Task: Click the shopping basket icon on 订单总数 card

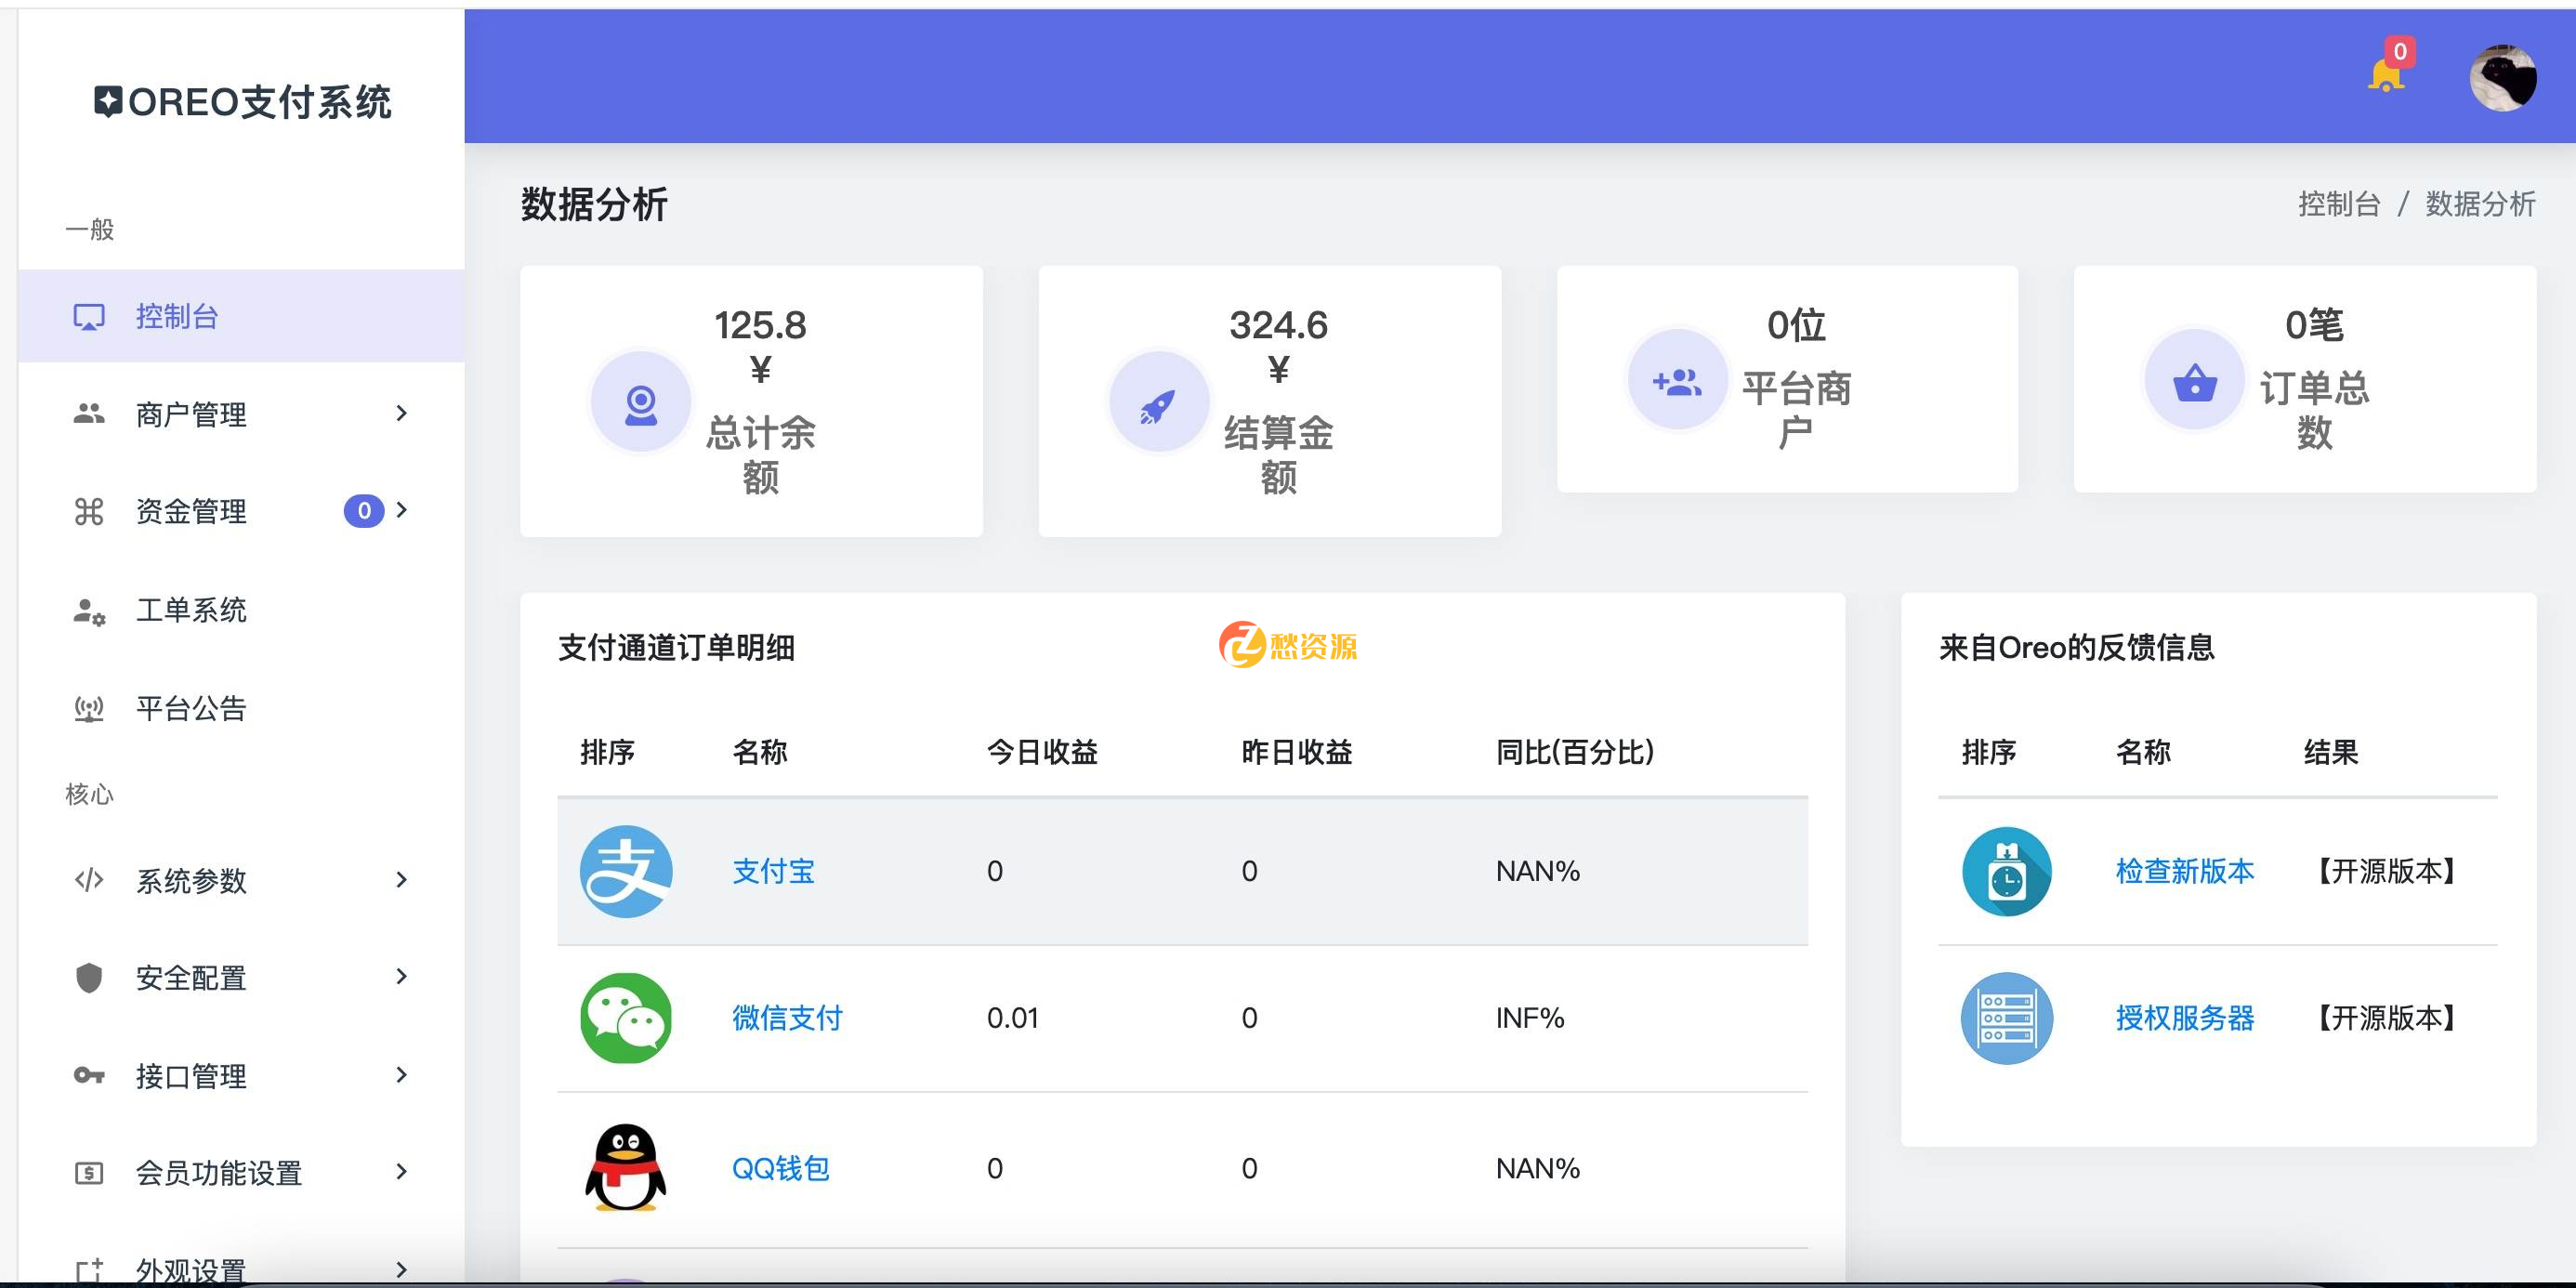Action: point(2193,381)
